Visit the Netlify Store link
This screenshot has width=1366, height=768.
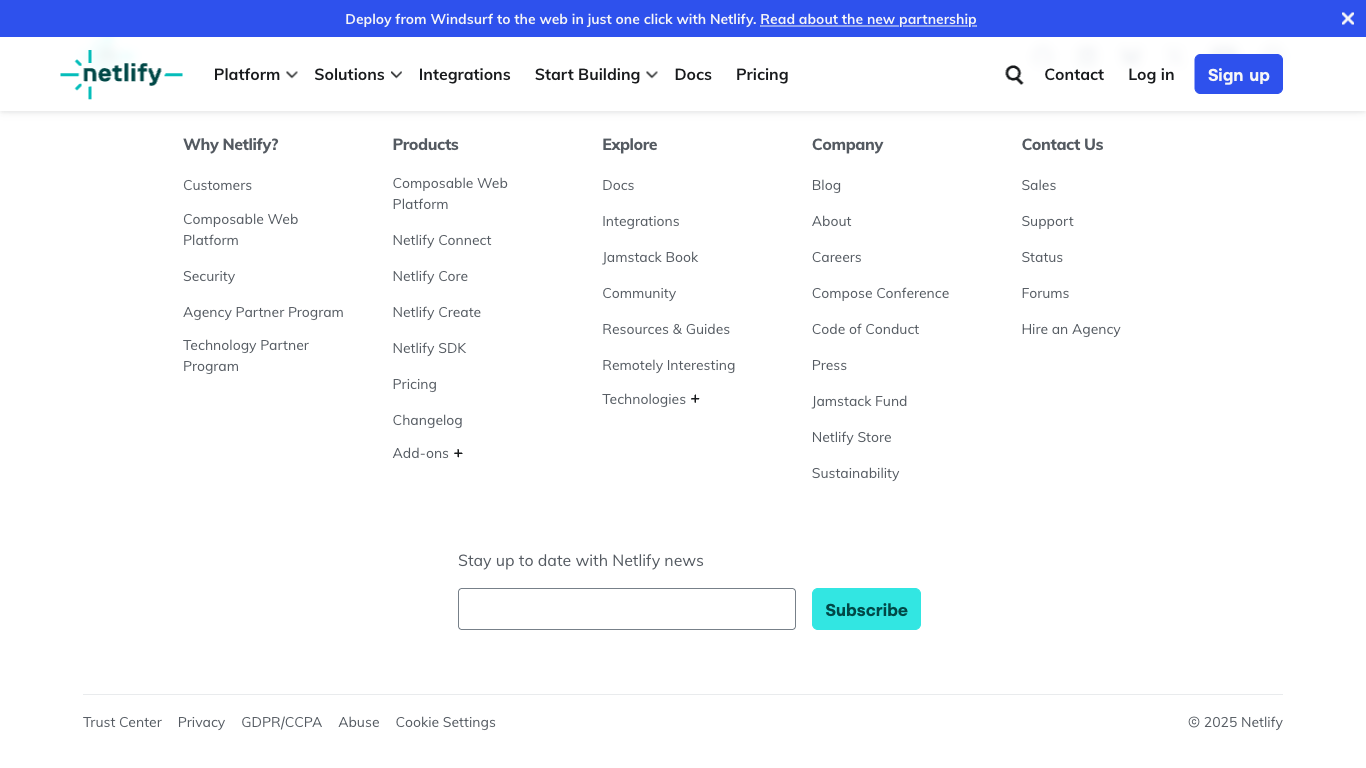click(x=852, y=437)
